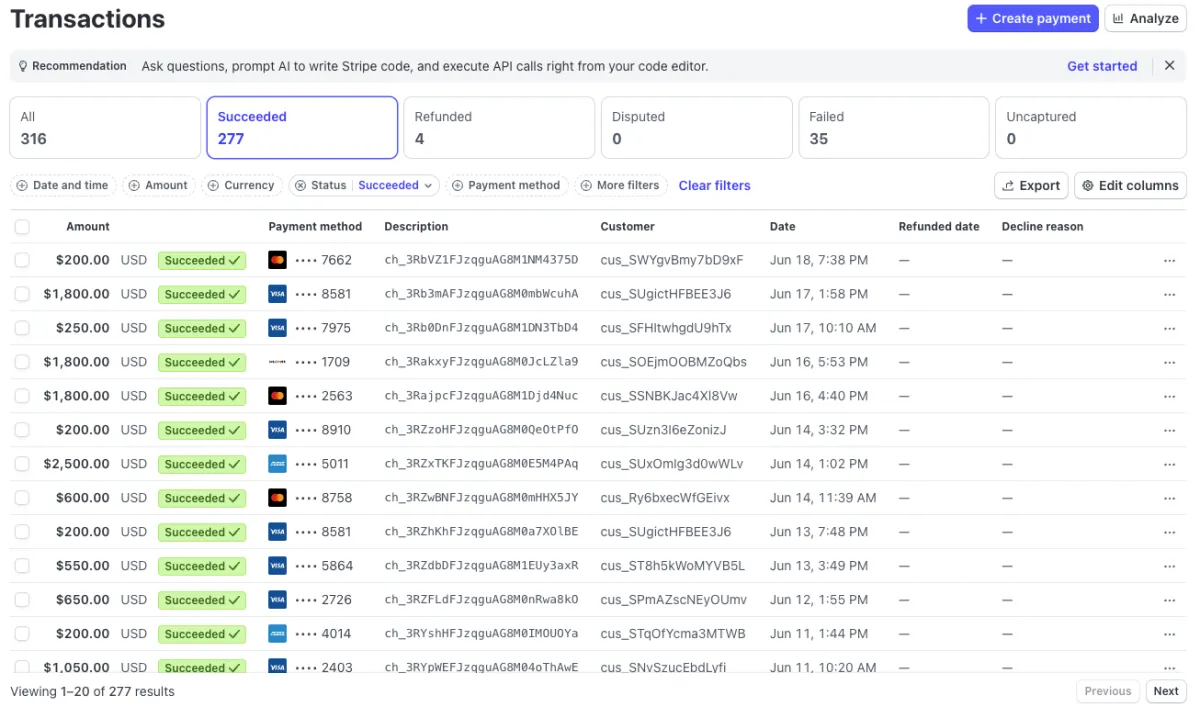This screenshot has width=1200, height=707.
Task: Switch to the Refunded 4 tab
Action: click(x=499, y=128)
